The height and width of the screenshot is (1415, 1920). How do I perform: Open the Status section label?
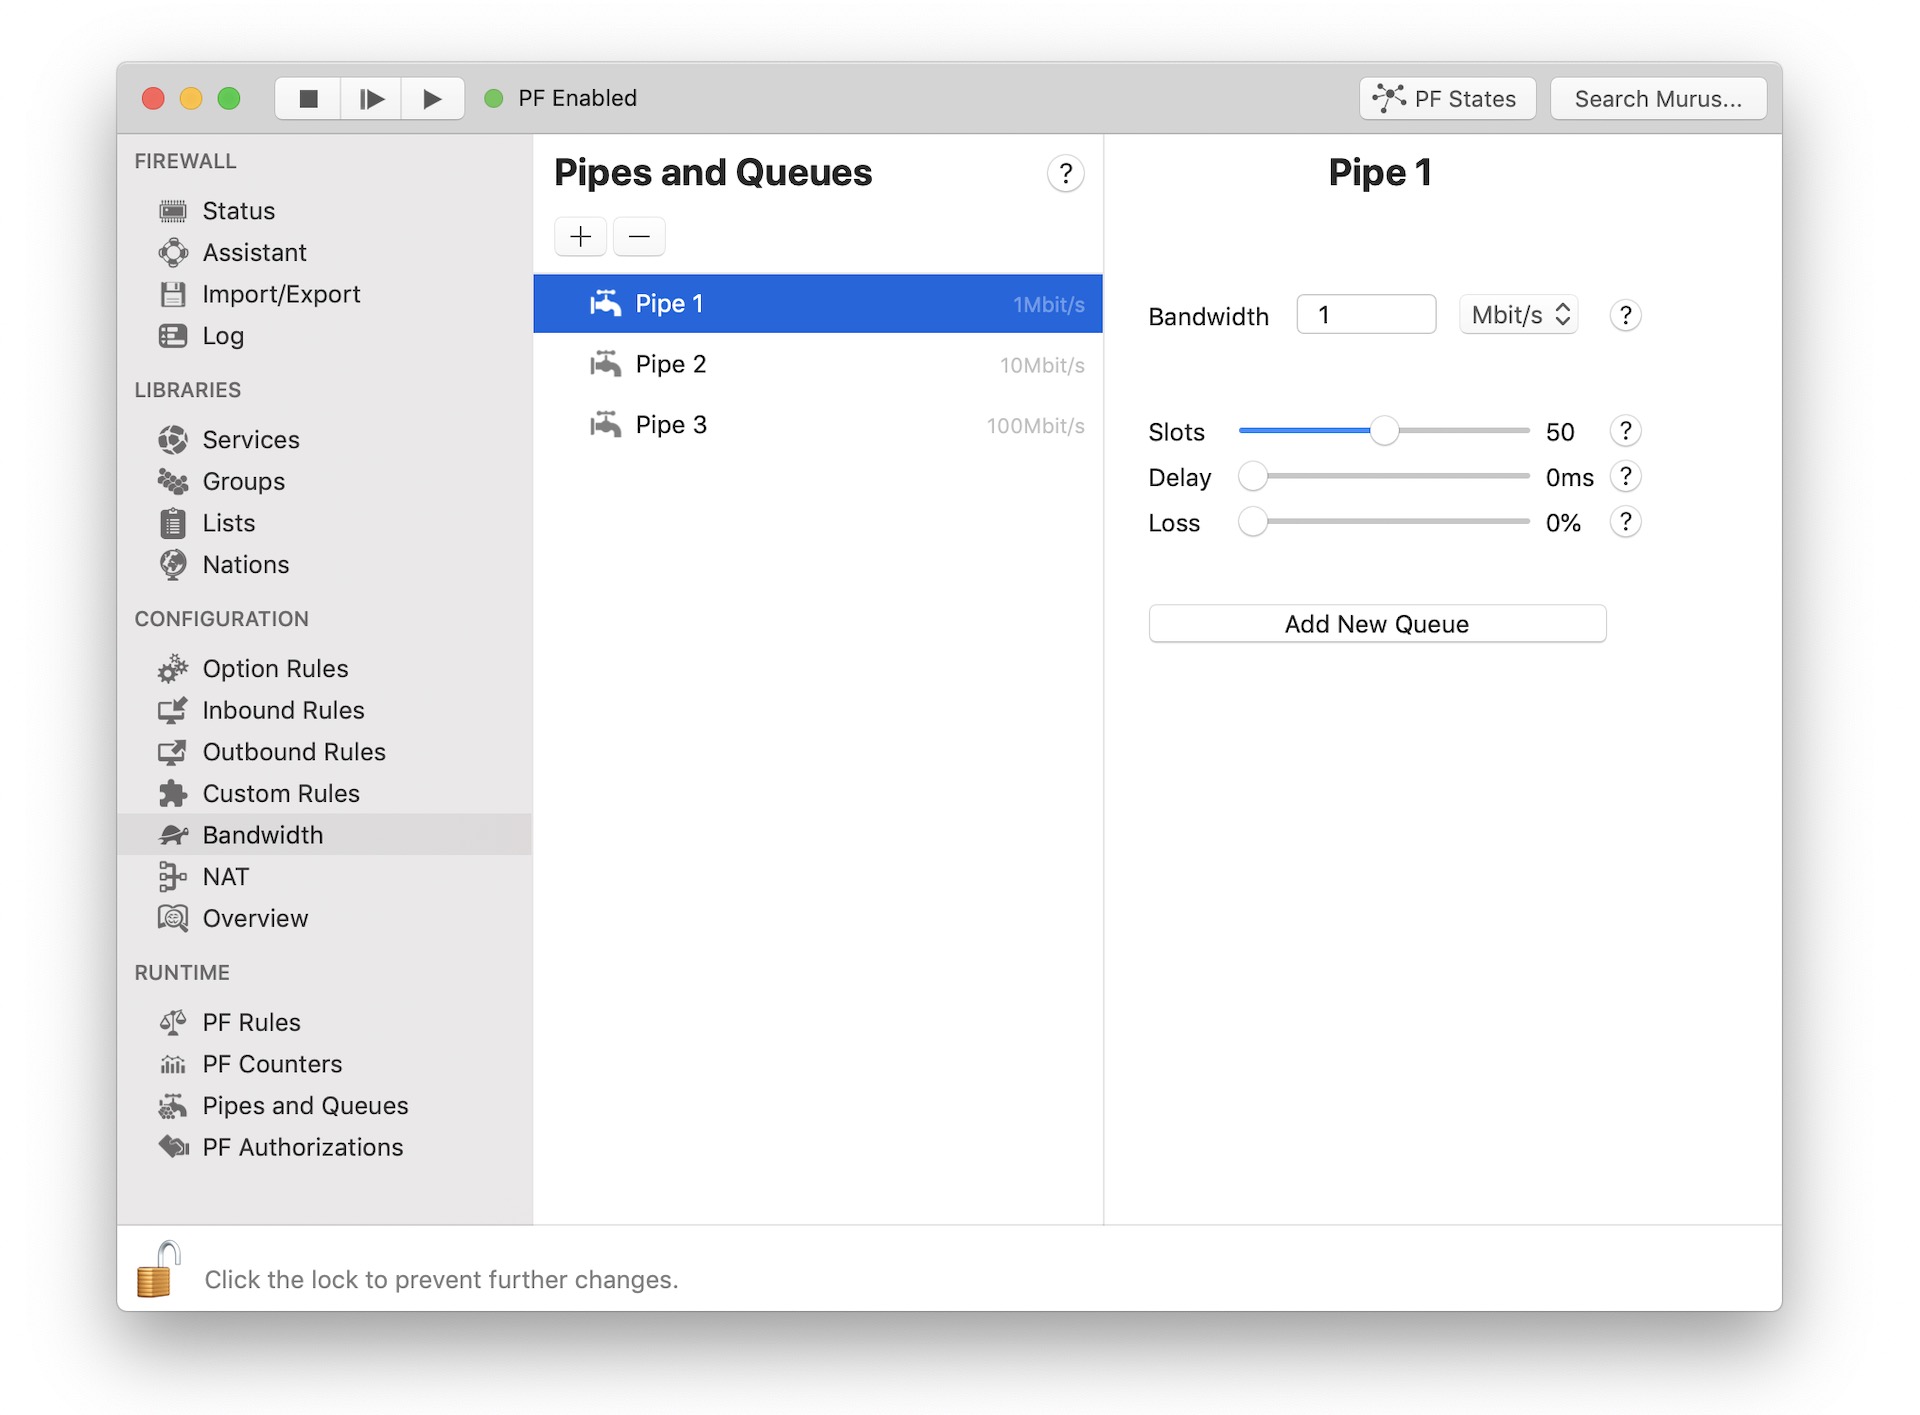[239, 211]
